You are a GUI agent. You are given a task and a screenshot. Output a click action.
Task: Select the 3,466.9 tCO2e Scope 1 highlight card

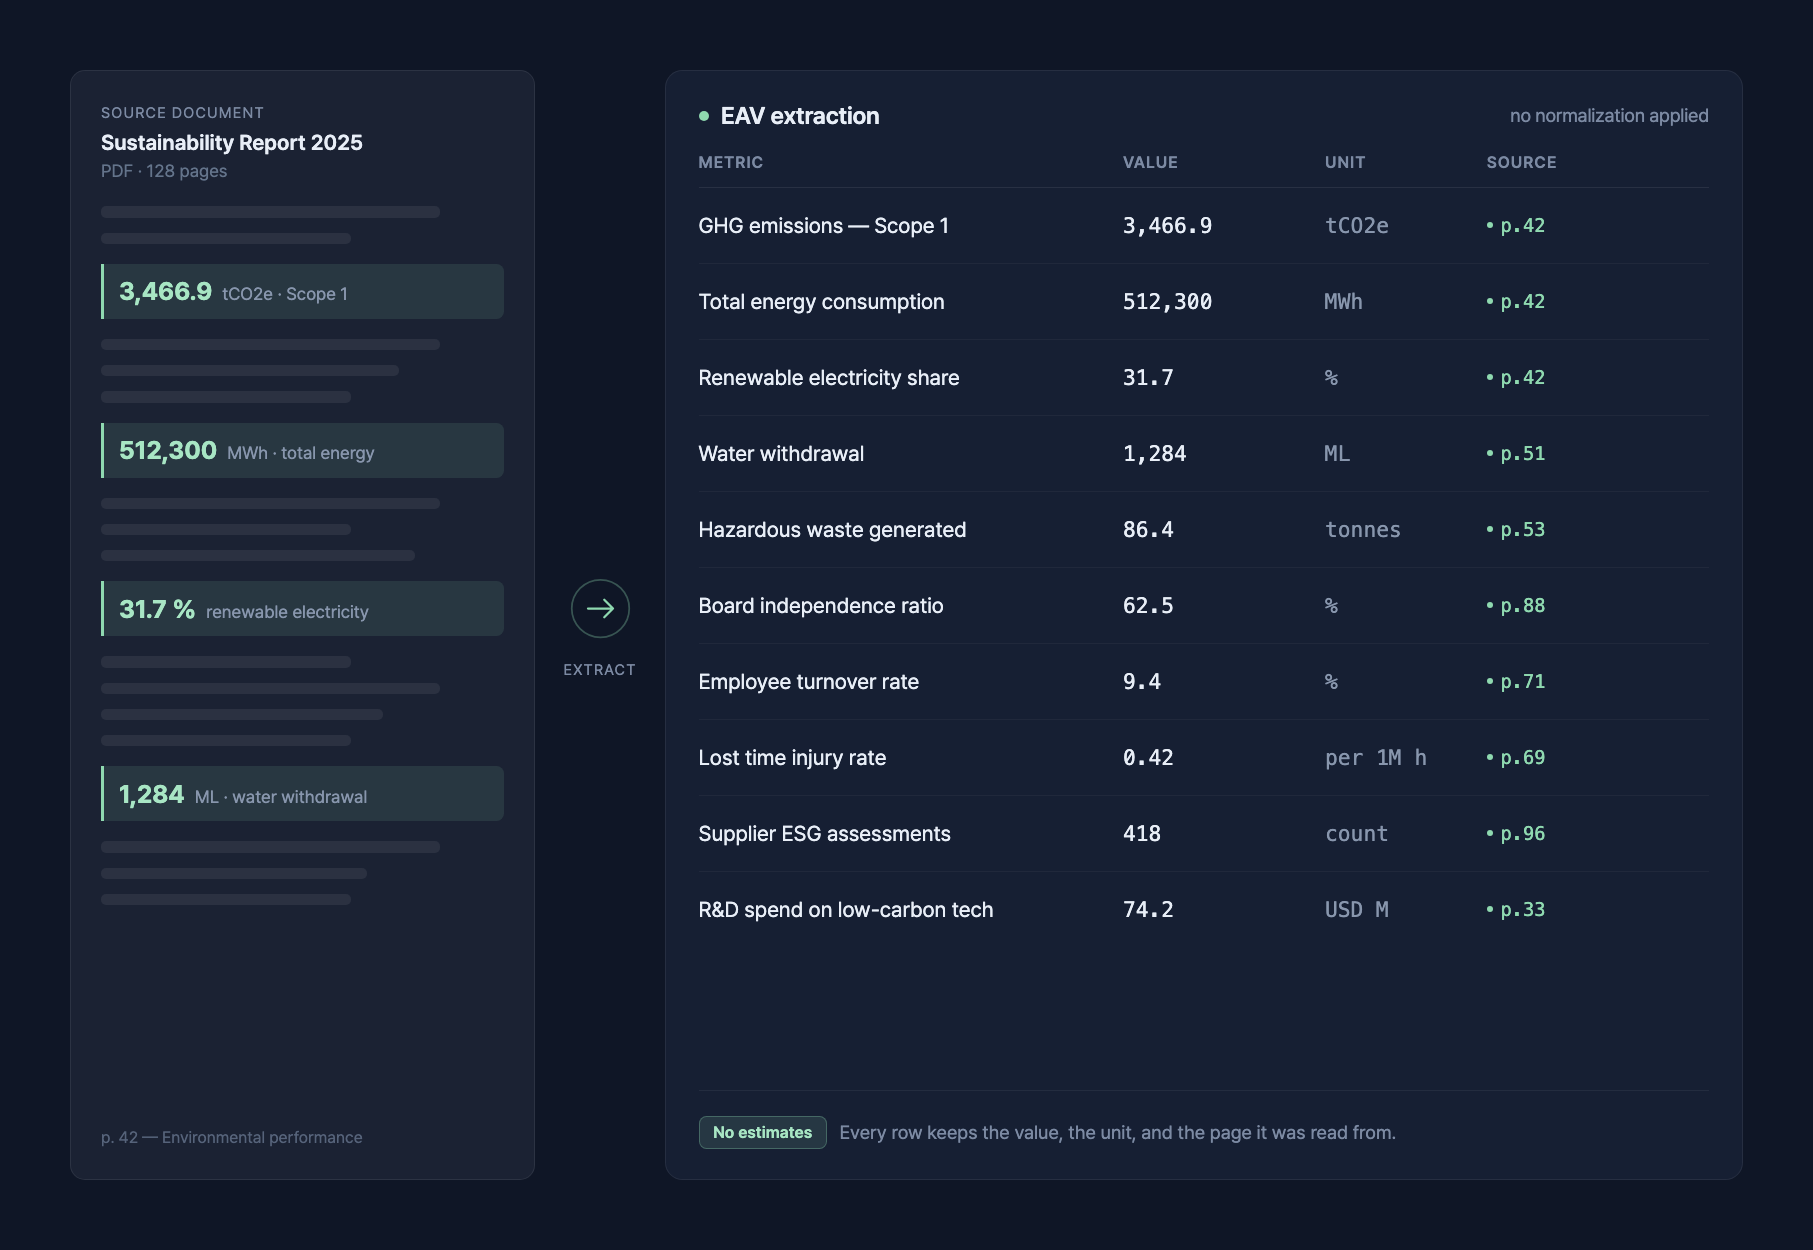302,292
